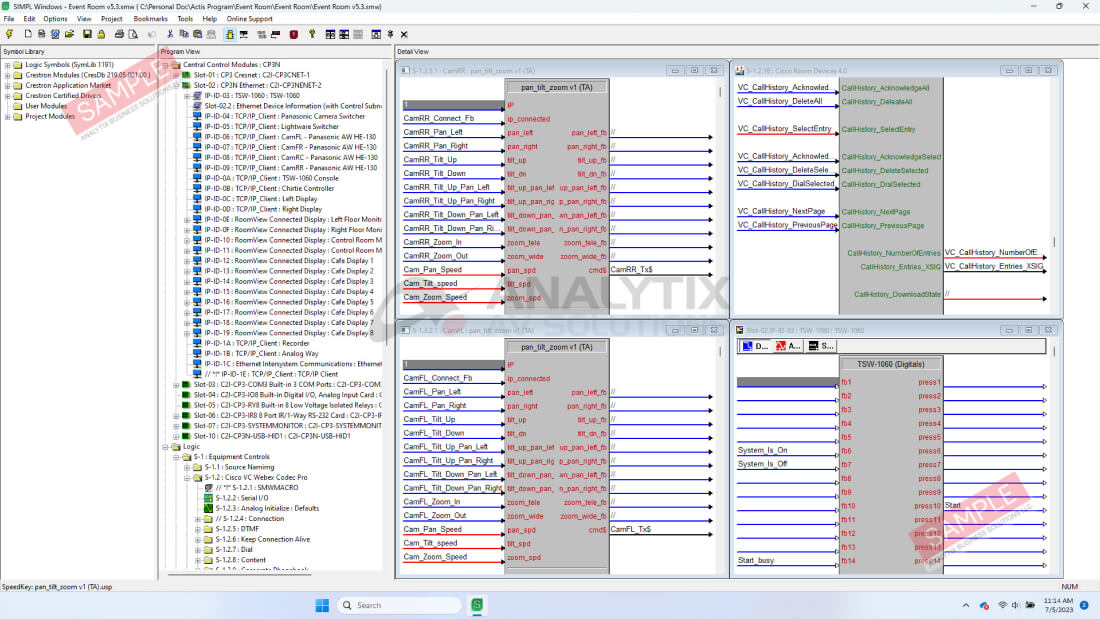The image size is (1100, 619).
Task: Expand the Logic Symbols (SymLib 1191) folder
Action: (8, 65)
